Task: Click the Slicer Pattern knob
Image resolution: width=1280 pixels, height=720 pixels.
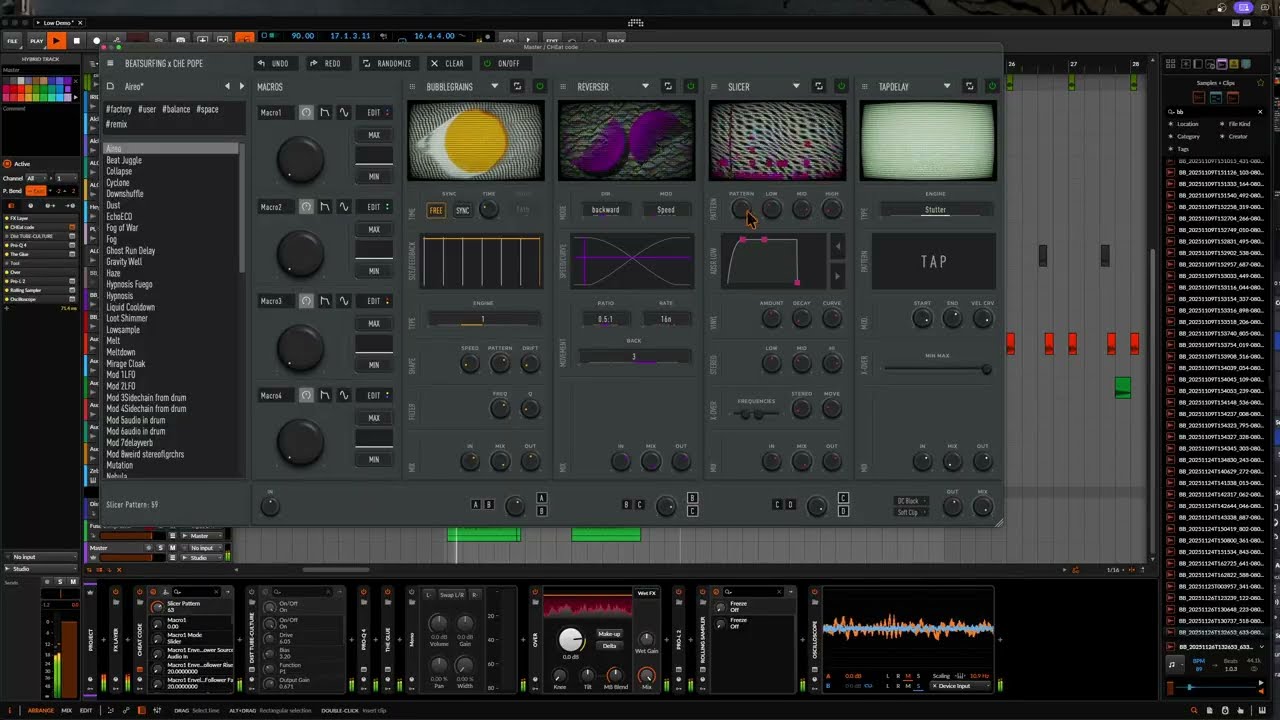Action: [741, 209]
